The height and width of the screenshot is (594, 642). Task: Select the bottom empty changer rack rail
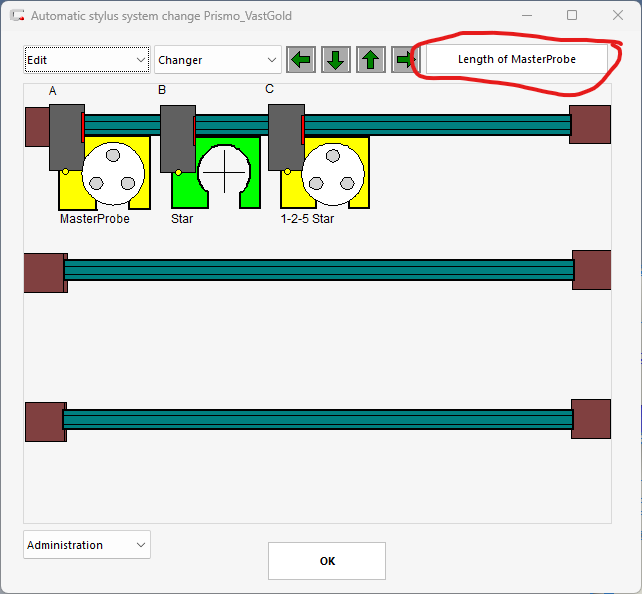tap(318, 420)
